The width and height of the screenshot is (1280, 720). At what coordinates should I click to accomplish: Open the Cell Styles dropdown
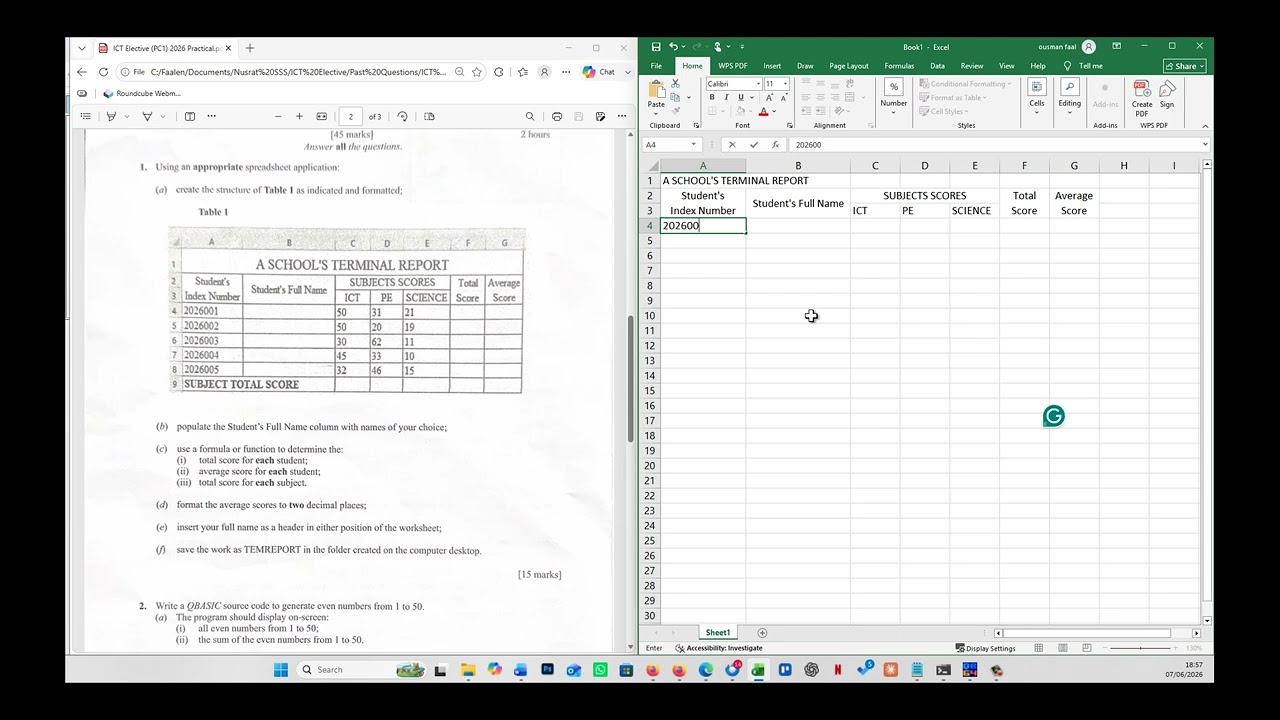[942, 112]
